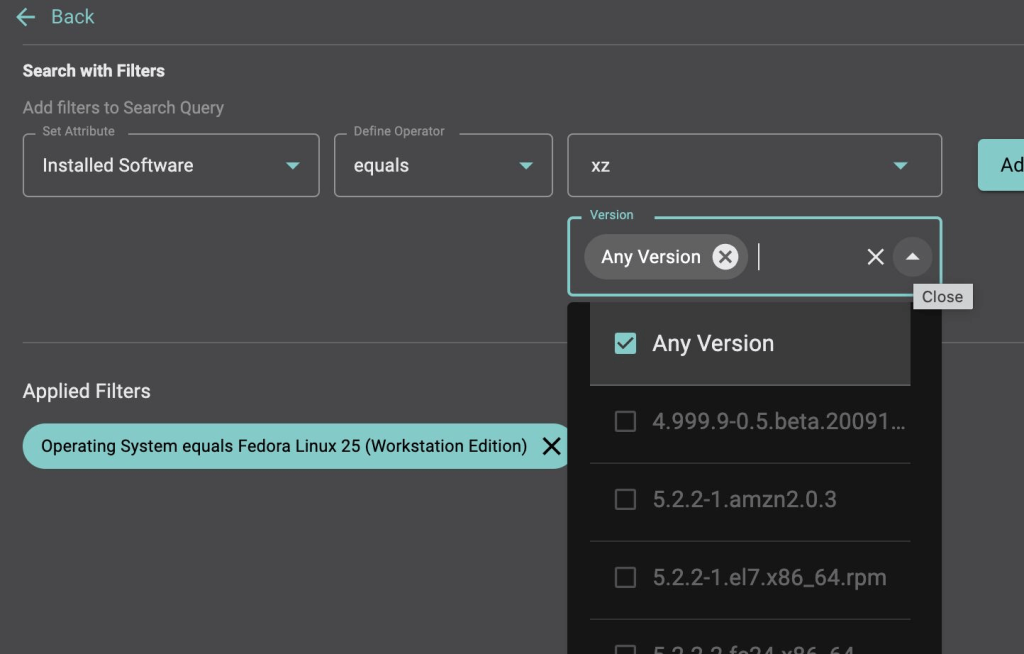Screen dimensions: 1024x654
Task: Remove the Any Version chip
Action: [725, 257]
